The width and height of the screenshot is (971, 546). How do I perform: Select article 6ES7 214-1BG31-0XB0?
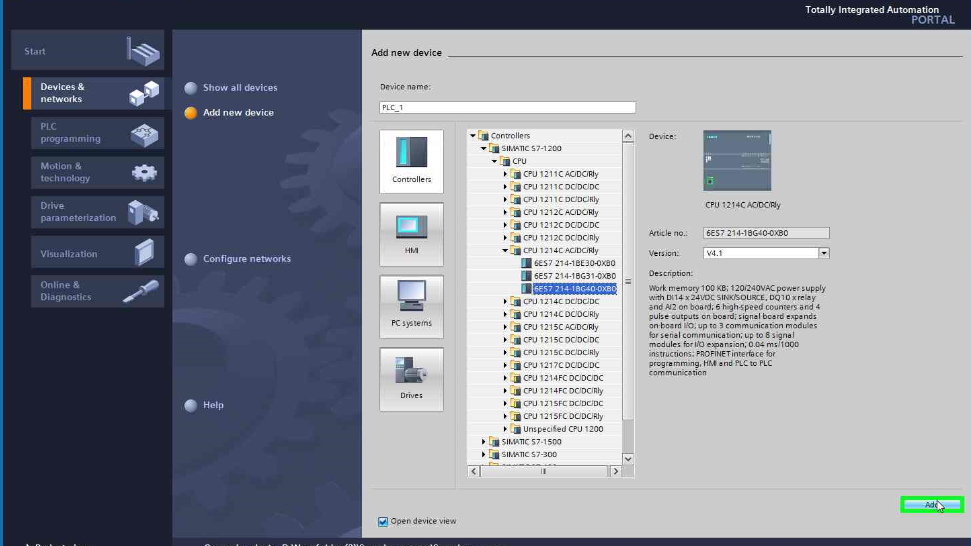pyautogui.click(x=575, y=276)
